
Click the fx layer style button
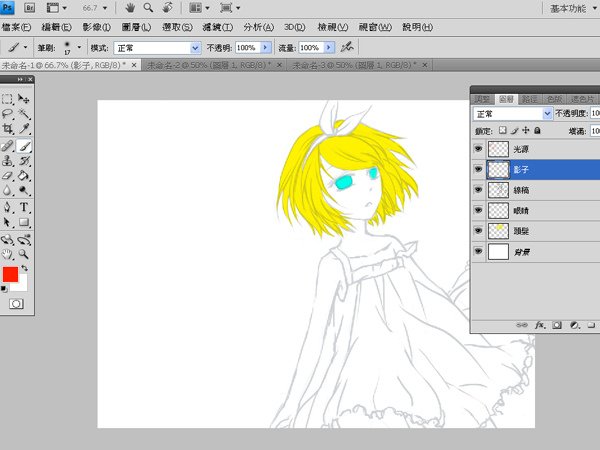(540, 325)
